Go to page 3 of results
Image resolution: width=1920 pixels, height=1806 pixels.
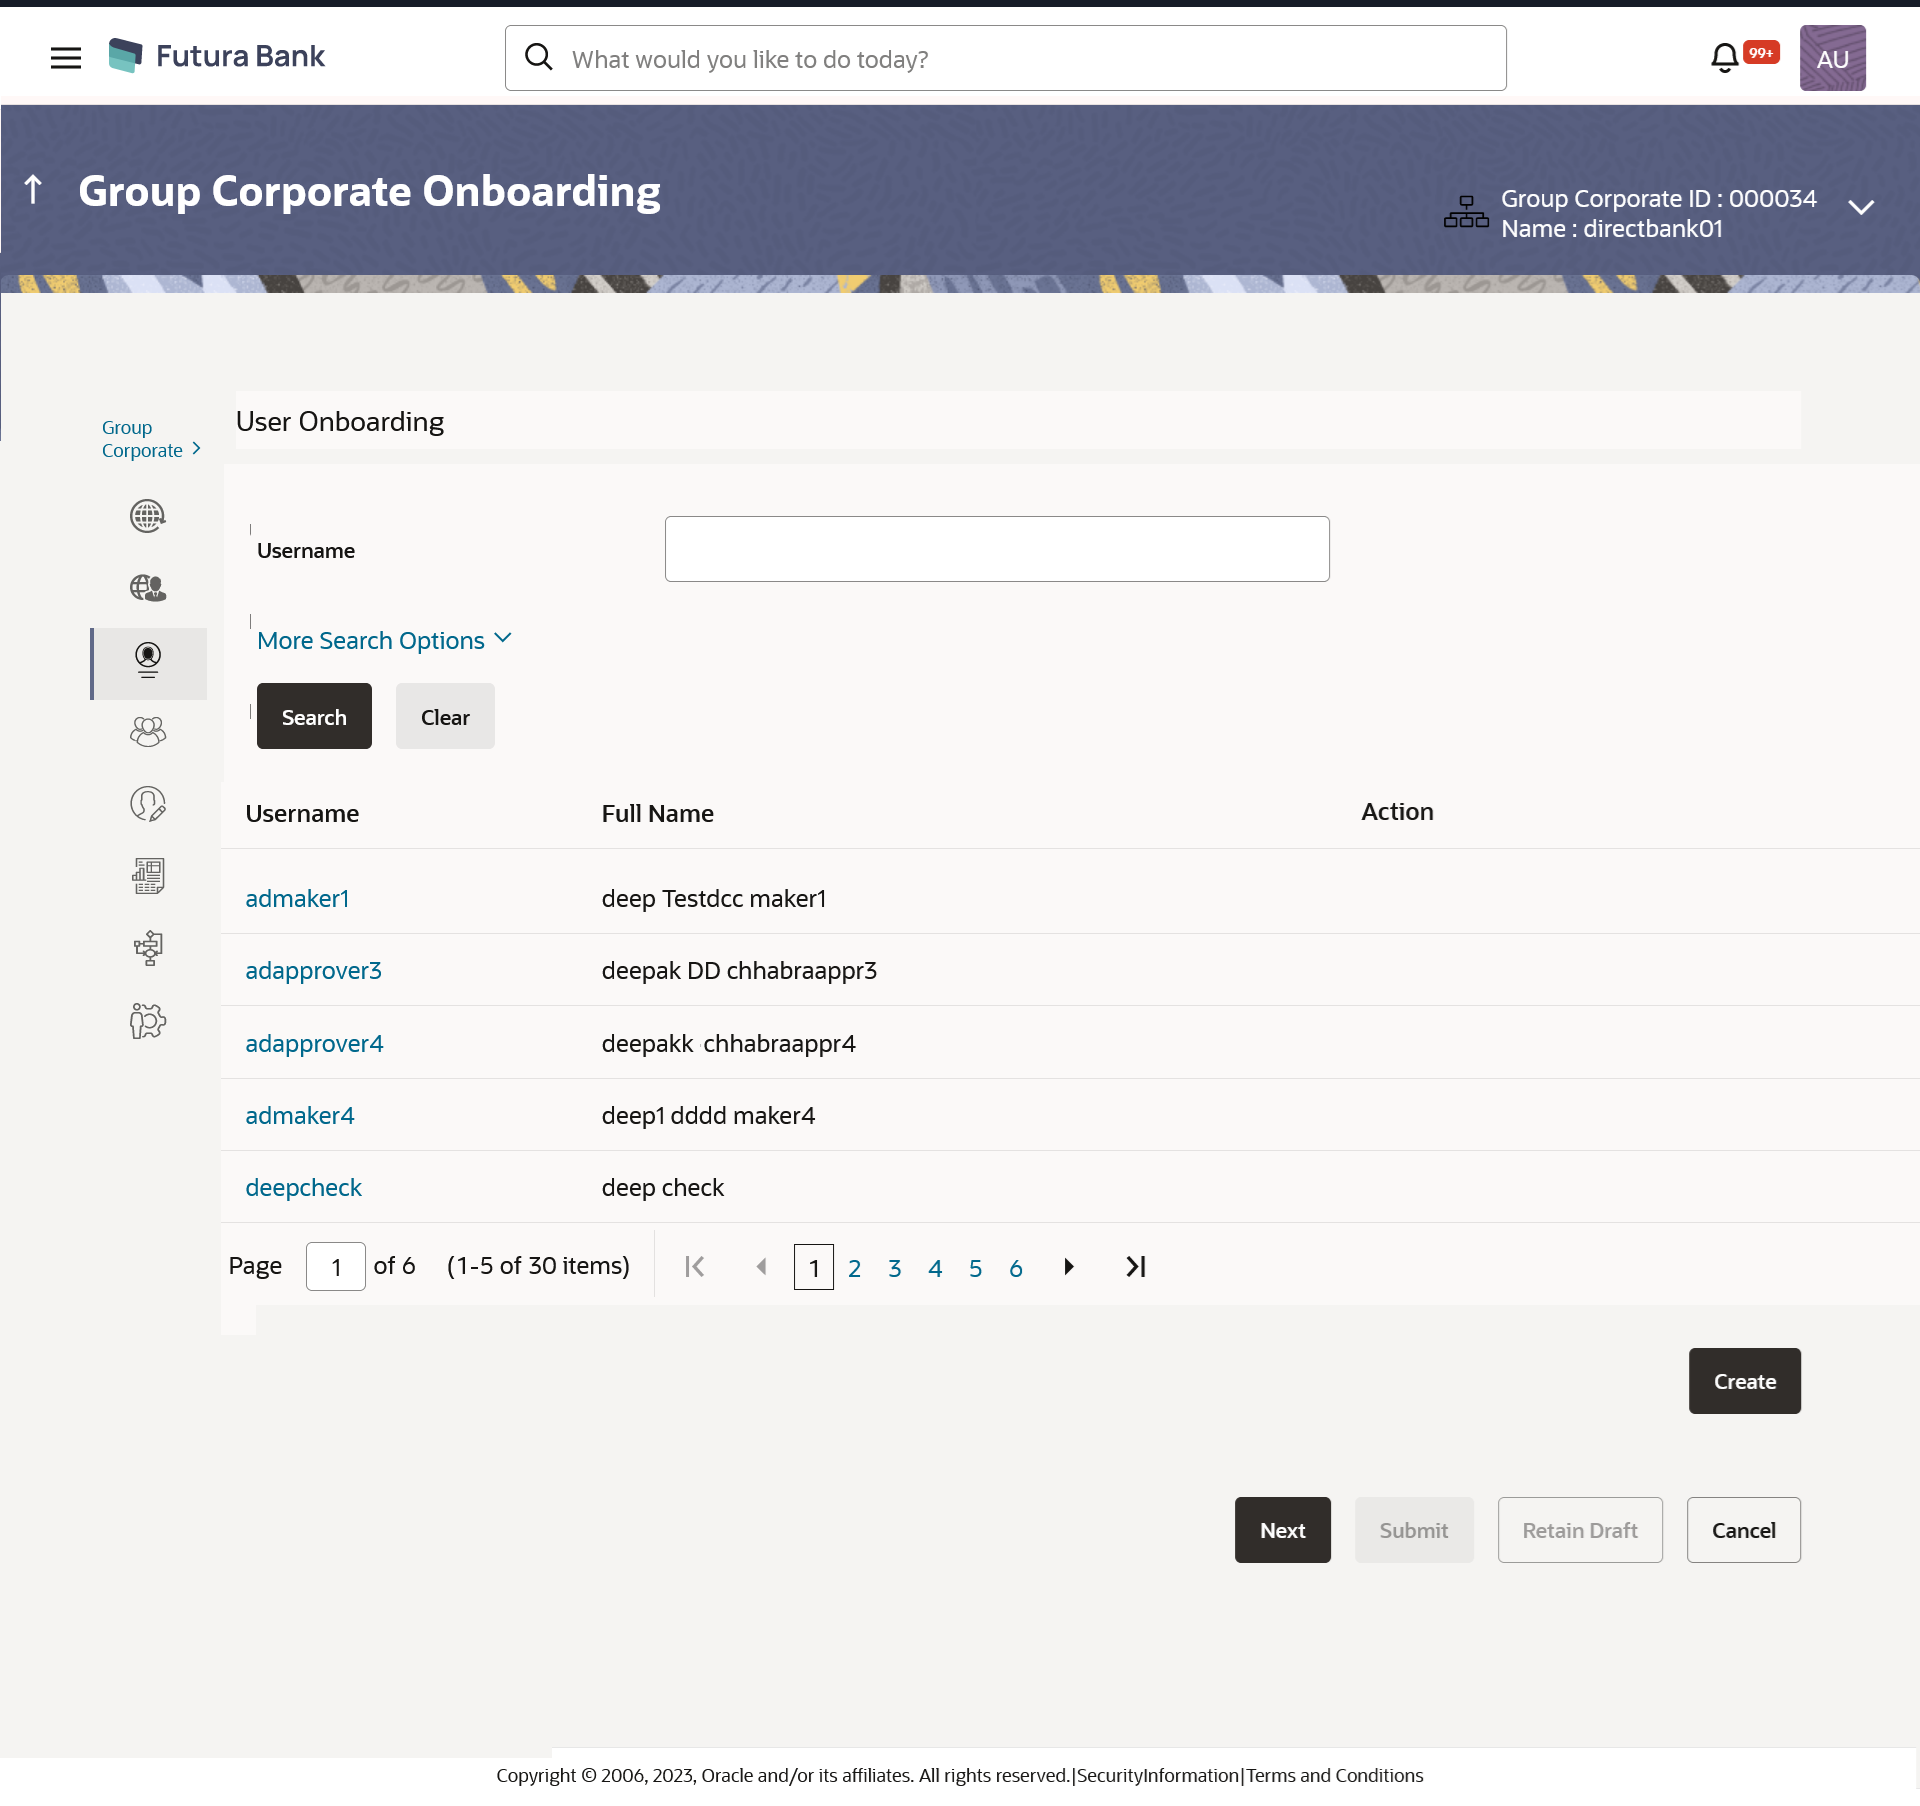(x=895, y=1268)
